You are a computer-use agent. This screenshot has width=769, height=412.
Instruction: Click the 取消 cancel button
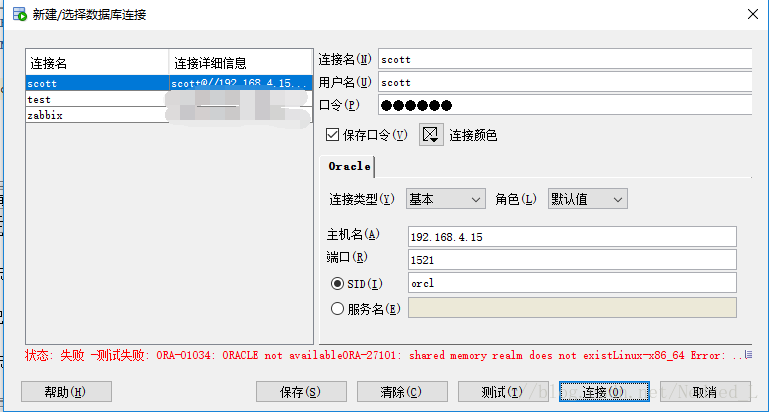click(705, 392)
